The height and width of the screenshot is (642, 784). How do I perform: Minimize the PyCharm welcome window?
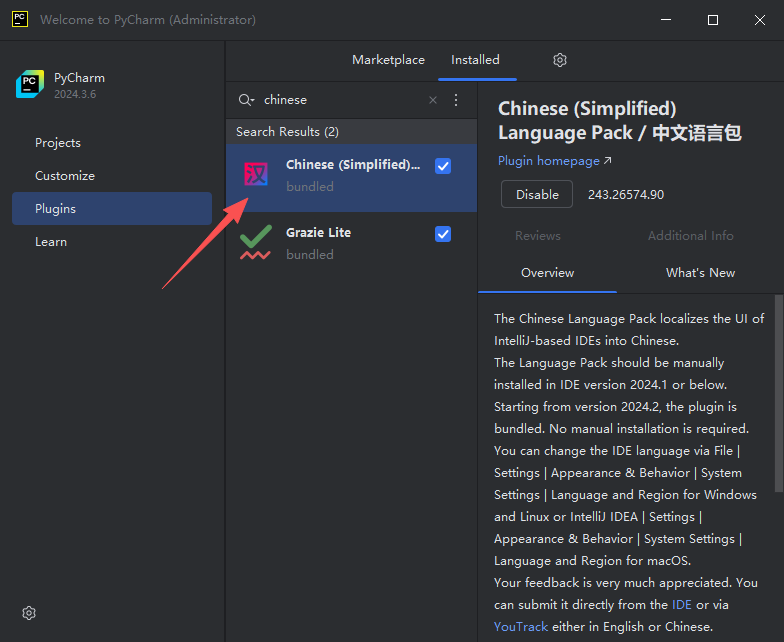point(666,20)
